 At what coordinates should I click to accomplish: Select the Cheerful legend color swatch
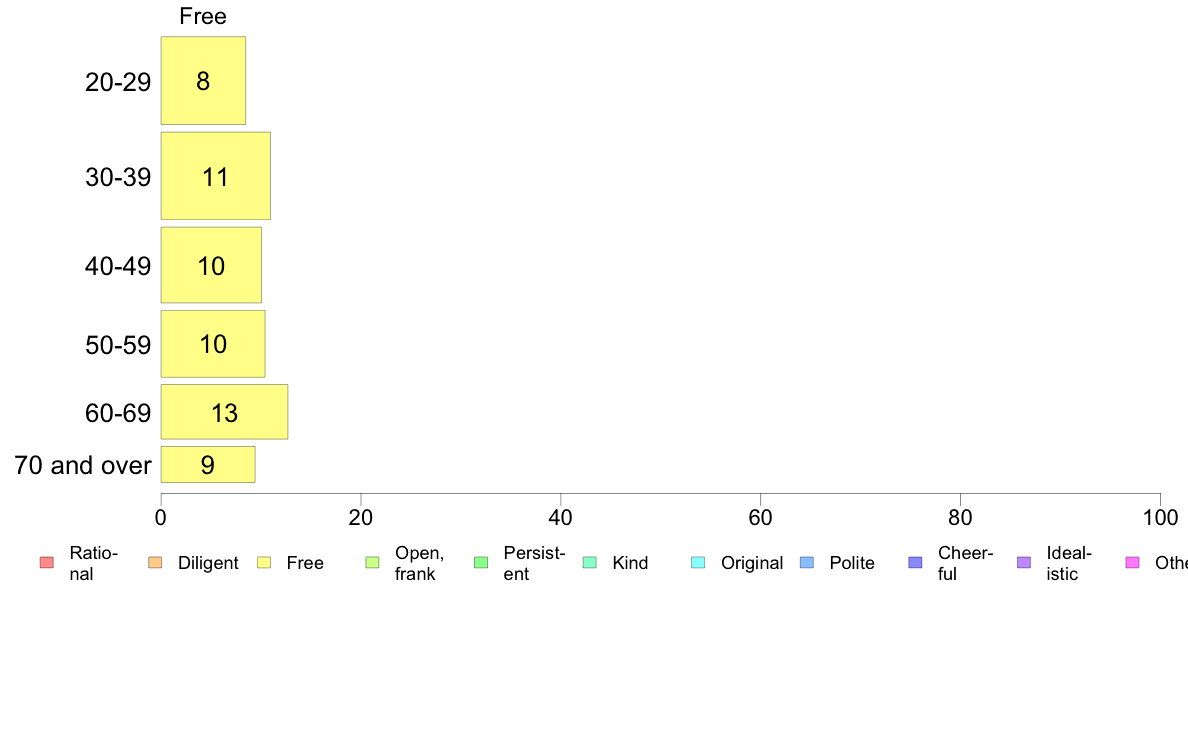click(916, 563)
